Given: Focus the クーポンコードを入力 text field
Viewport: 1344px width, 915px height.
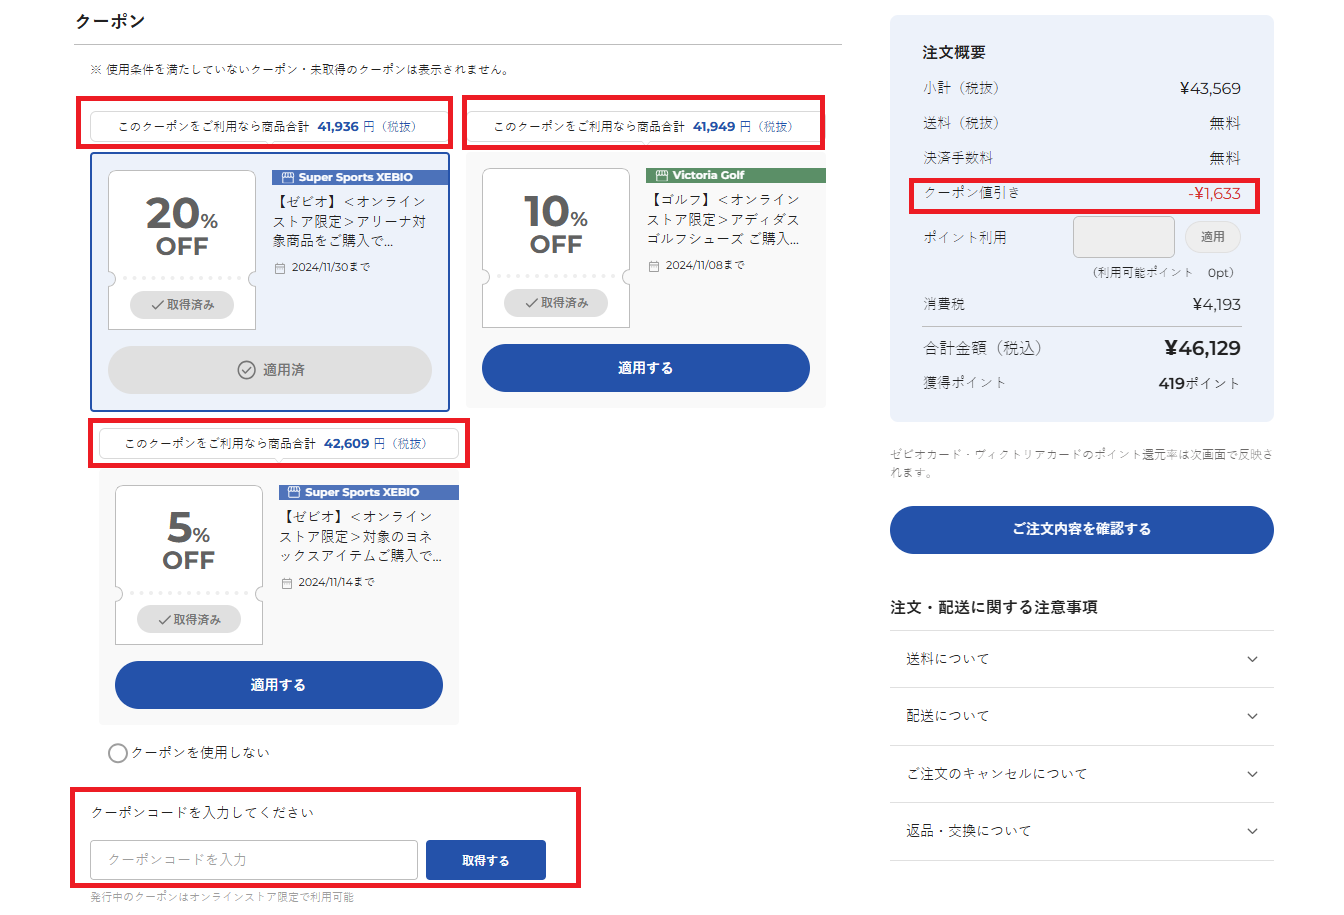Looking at the screenshot, I should pyautogui.click(x=254, y=860).
